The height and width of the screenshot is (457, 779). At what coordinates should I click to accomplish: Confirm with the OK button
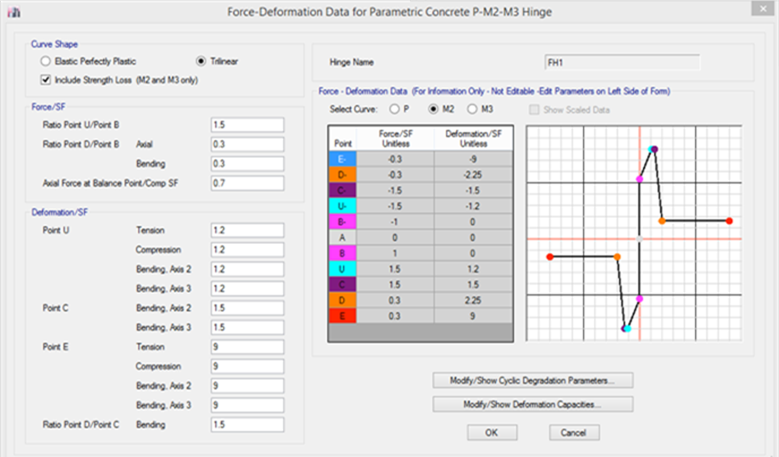tap(492, 433)
